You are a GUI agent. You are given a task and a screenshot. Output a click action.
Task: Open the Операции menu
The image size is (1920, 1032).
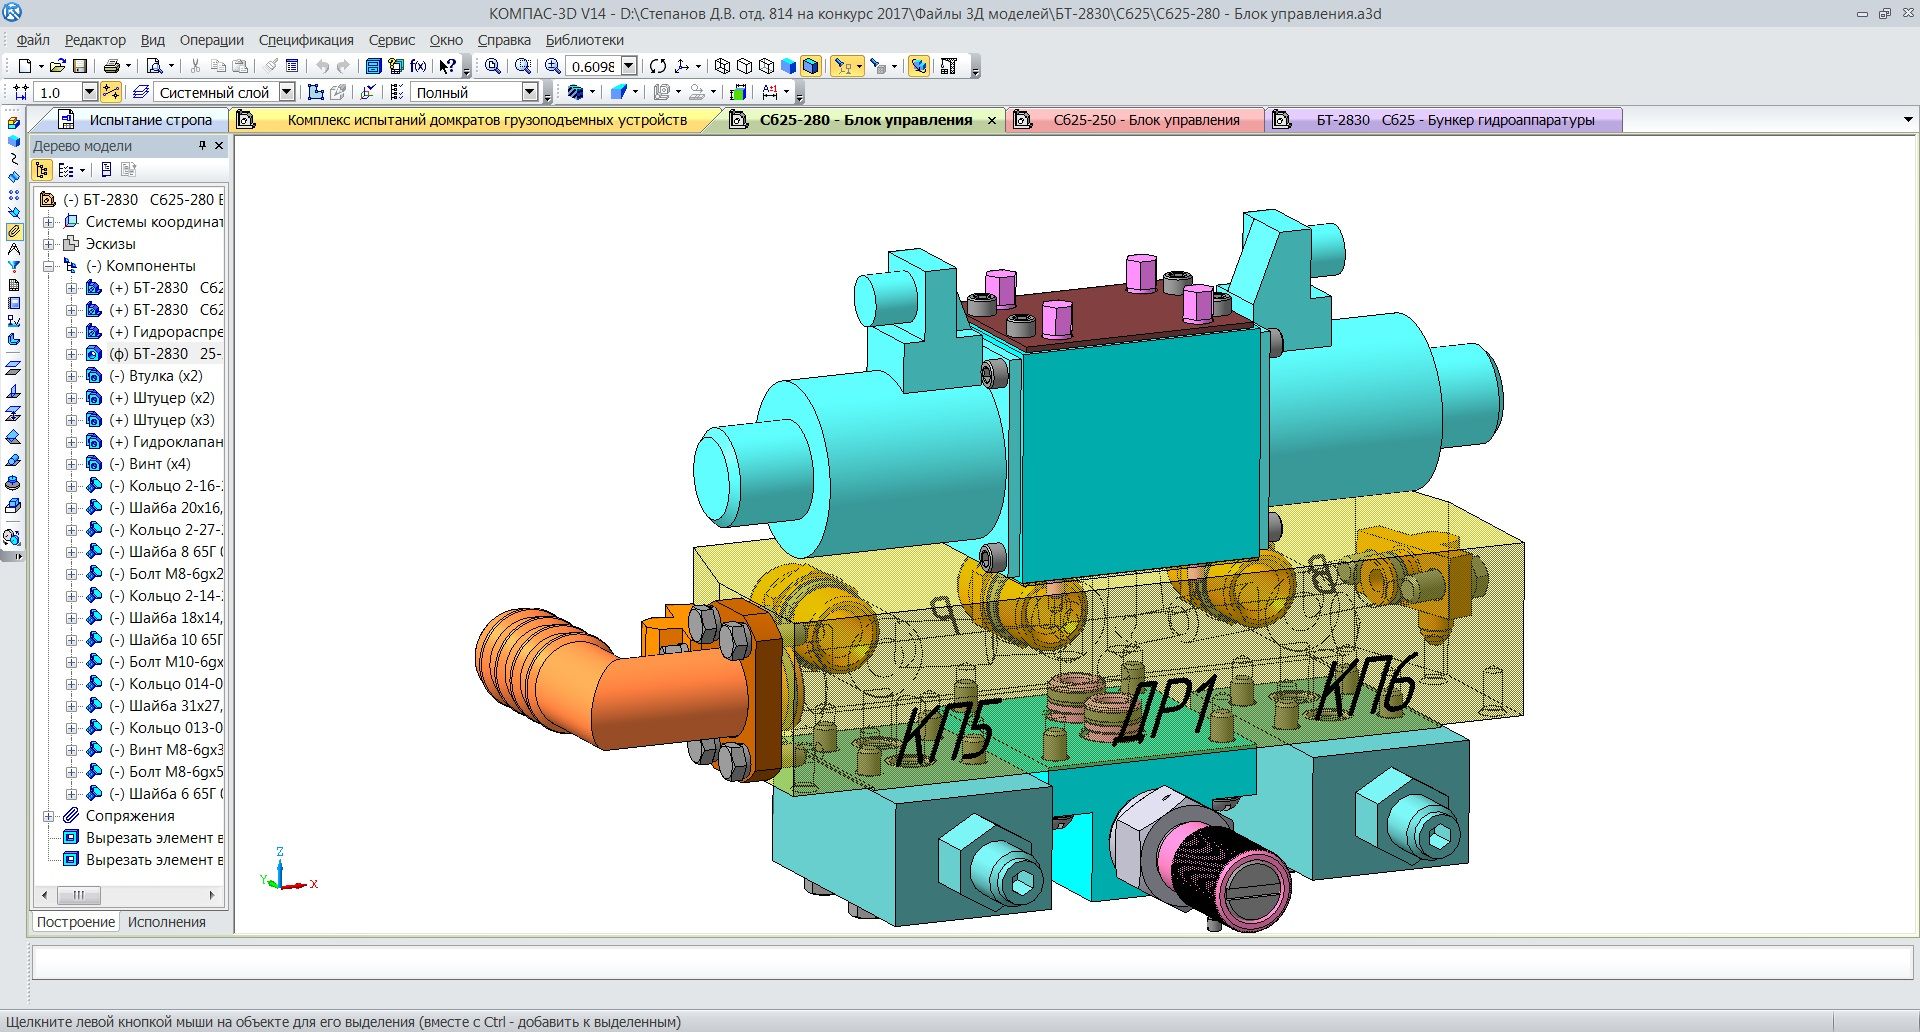211,40
